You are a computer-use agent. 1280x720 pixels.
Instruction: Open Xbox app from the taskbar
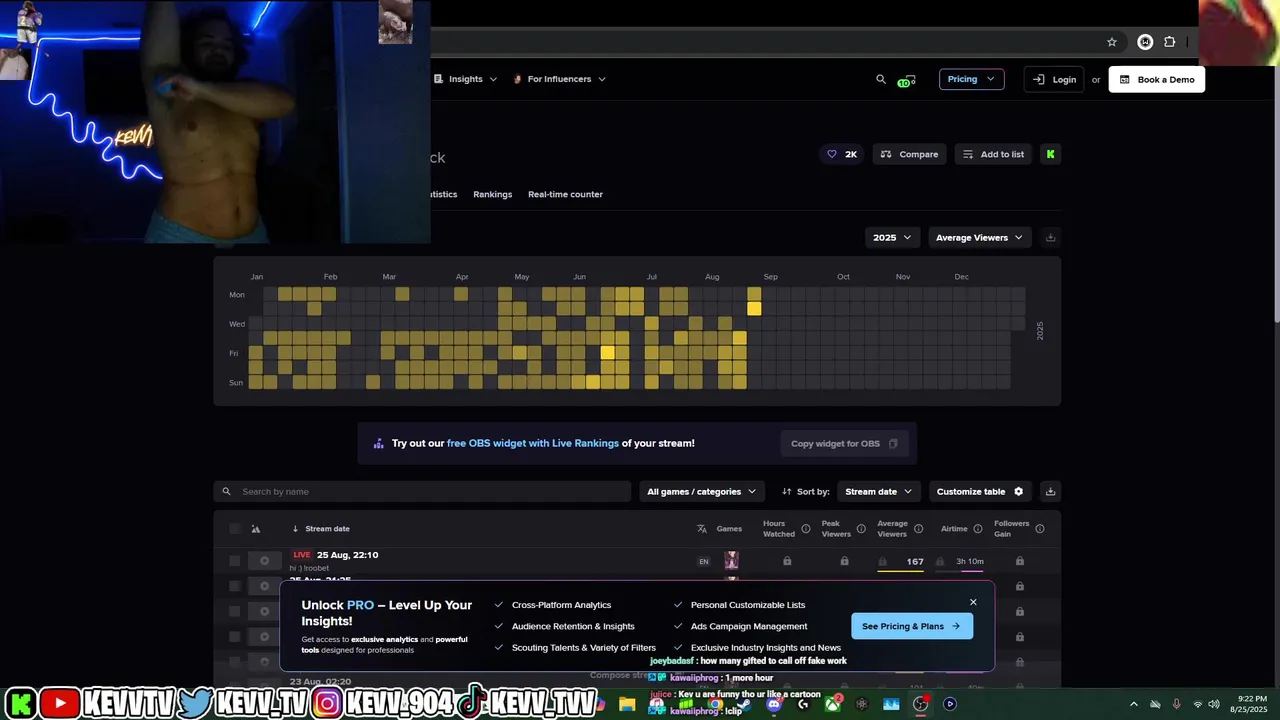click(x=832, y=704)
